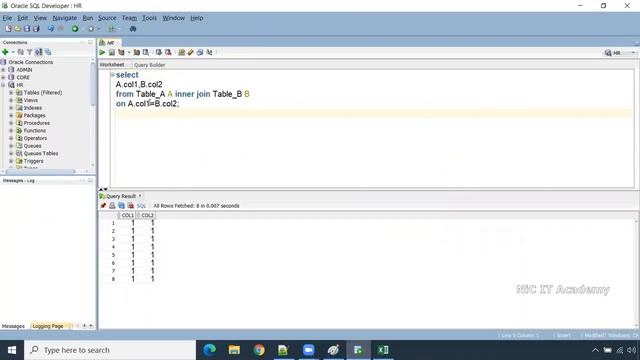Screen dimensions: 640x360
Task: Open the Explain Plan dropdown arrow
Action: (129, 52)
